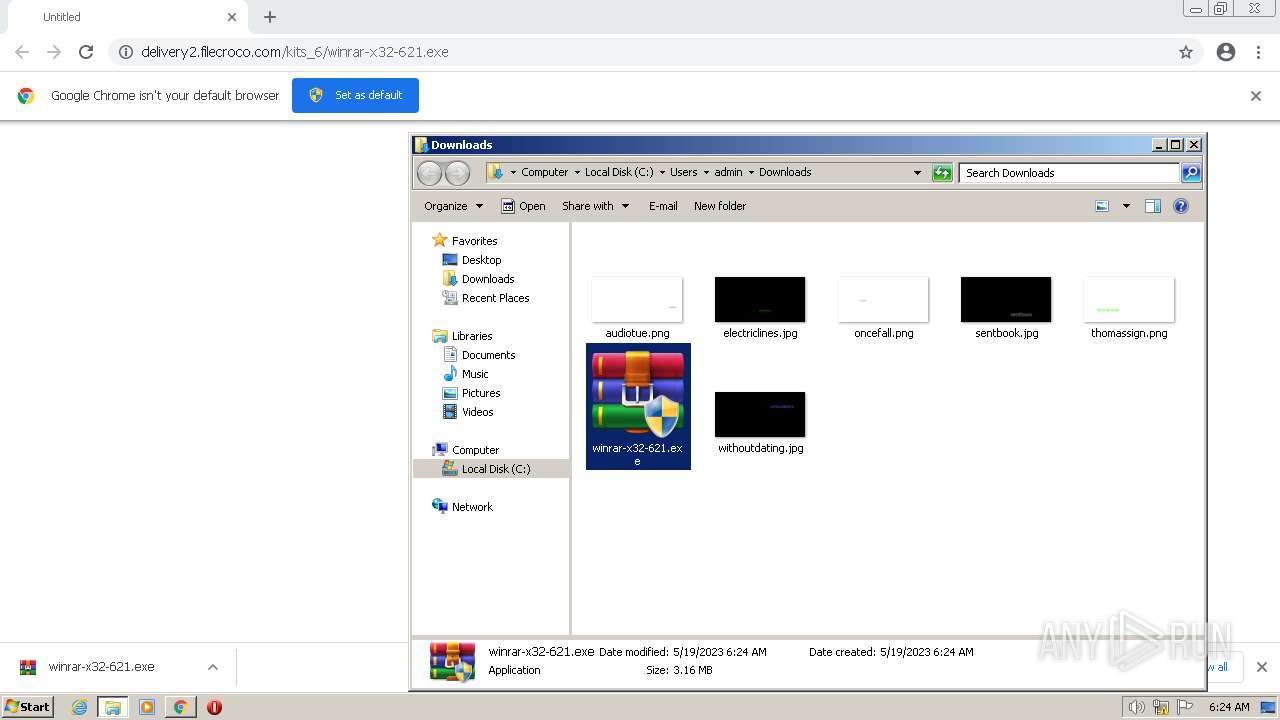Select withoutdating.jpg file
1280x720 pixels.
pos(760,423)
